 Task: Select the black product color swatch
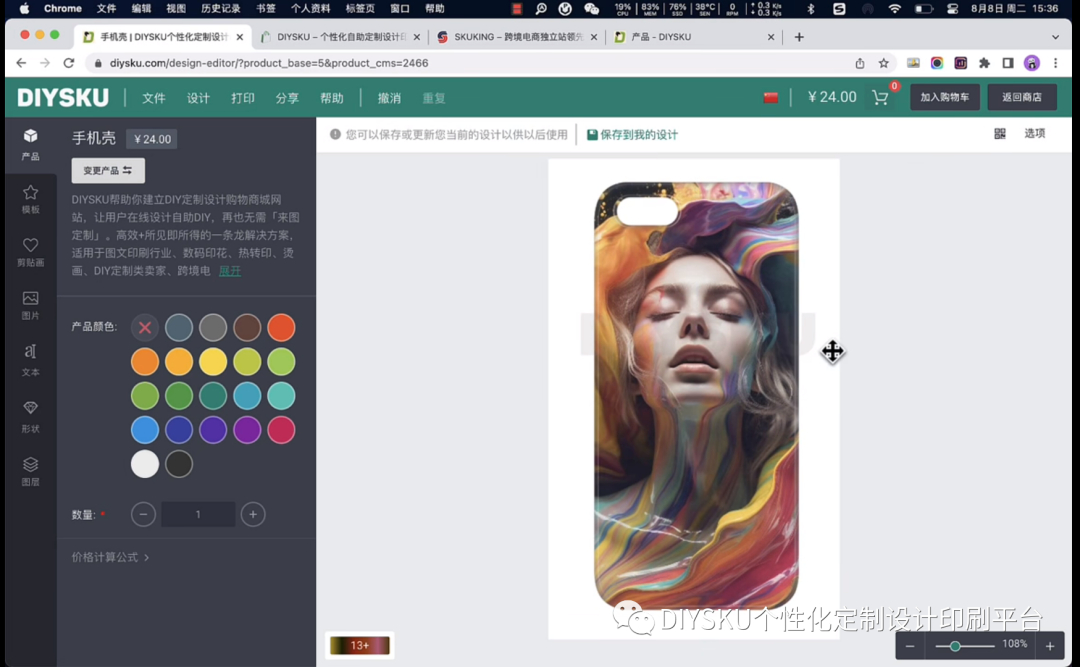point(179,464)
